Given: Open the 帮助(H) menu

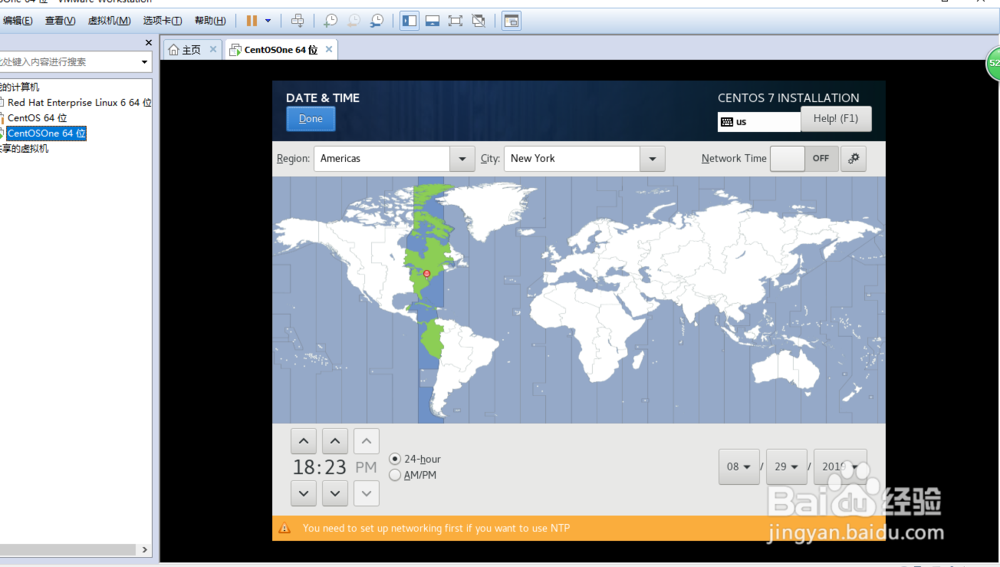Looking at the screenshot, I should (210, 21).
